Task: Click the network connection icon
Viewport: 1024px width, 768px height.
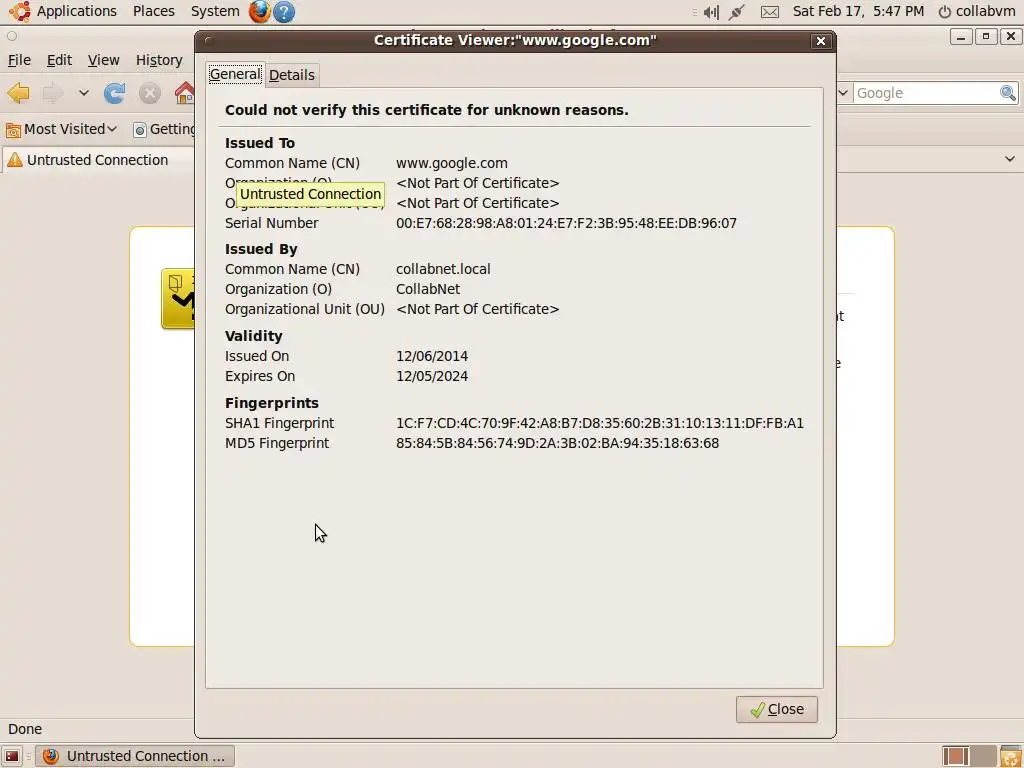Action: click(x=737, y=12)
